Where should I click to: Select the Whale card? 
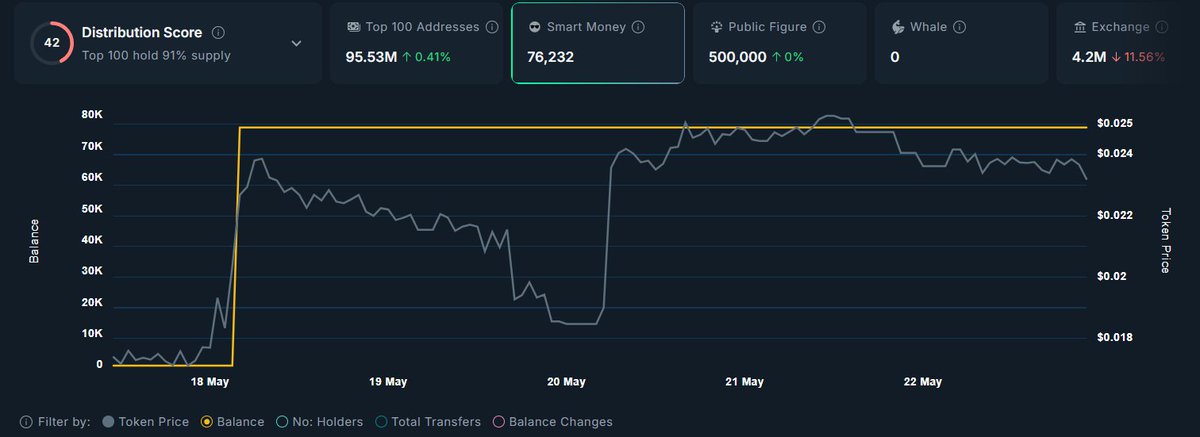[x=961, y=42]
